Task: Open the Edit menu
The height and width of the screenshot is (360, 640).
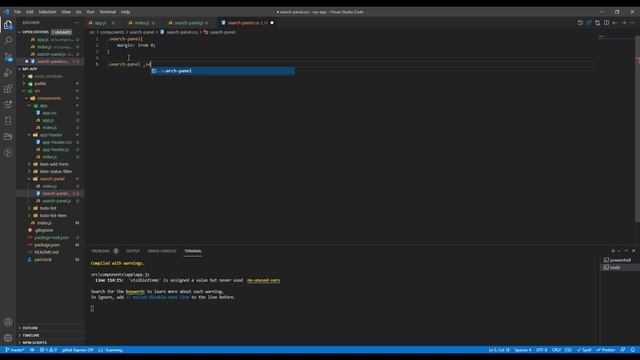Action: coord(29,12)
